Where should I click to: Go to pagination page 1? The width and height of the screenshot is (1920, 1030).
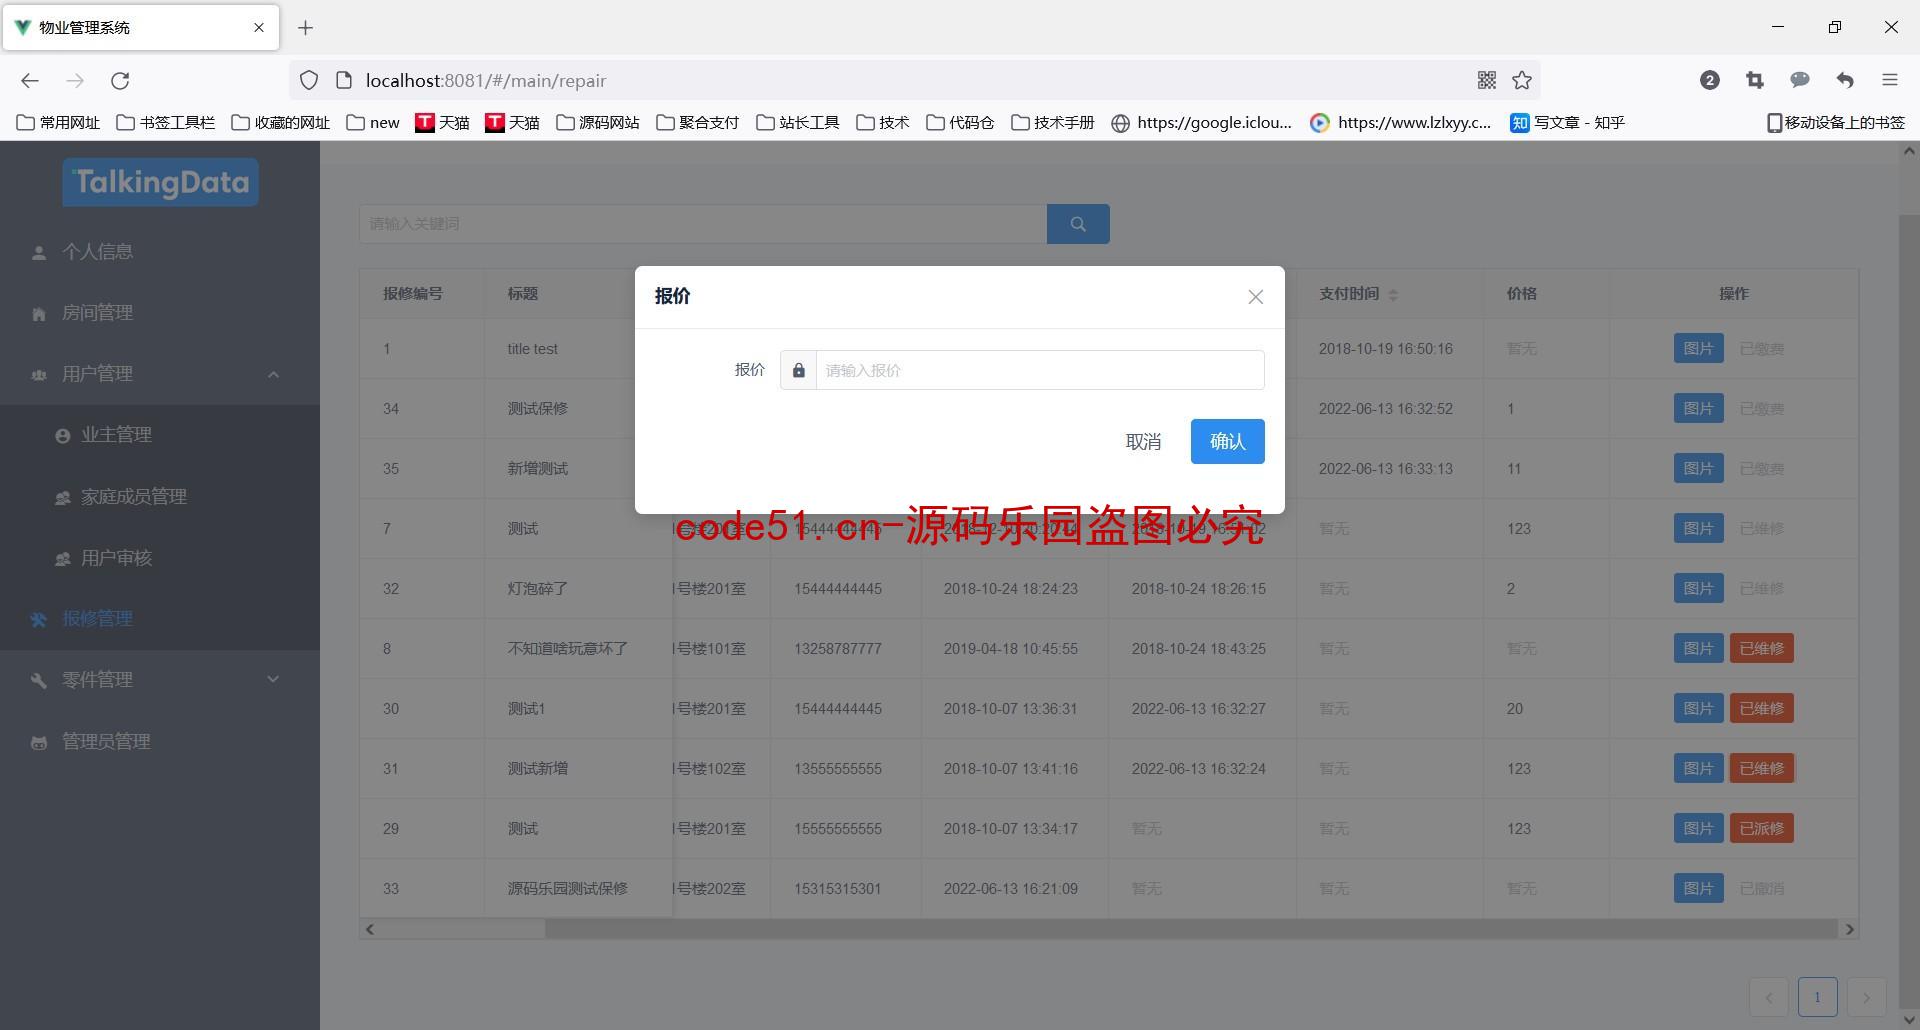[1817, 997]
